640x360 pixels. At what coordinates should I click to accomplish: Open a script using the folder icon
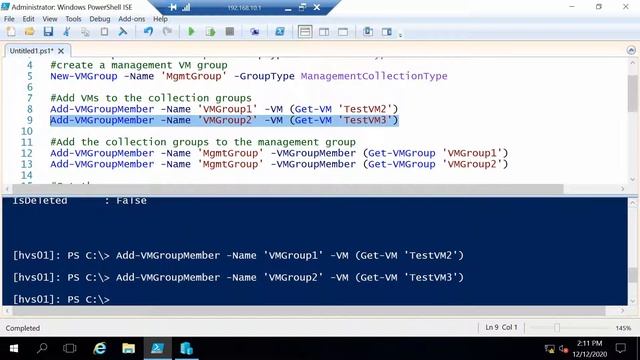click(x=29, y=32)
